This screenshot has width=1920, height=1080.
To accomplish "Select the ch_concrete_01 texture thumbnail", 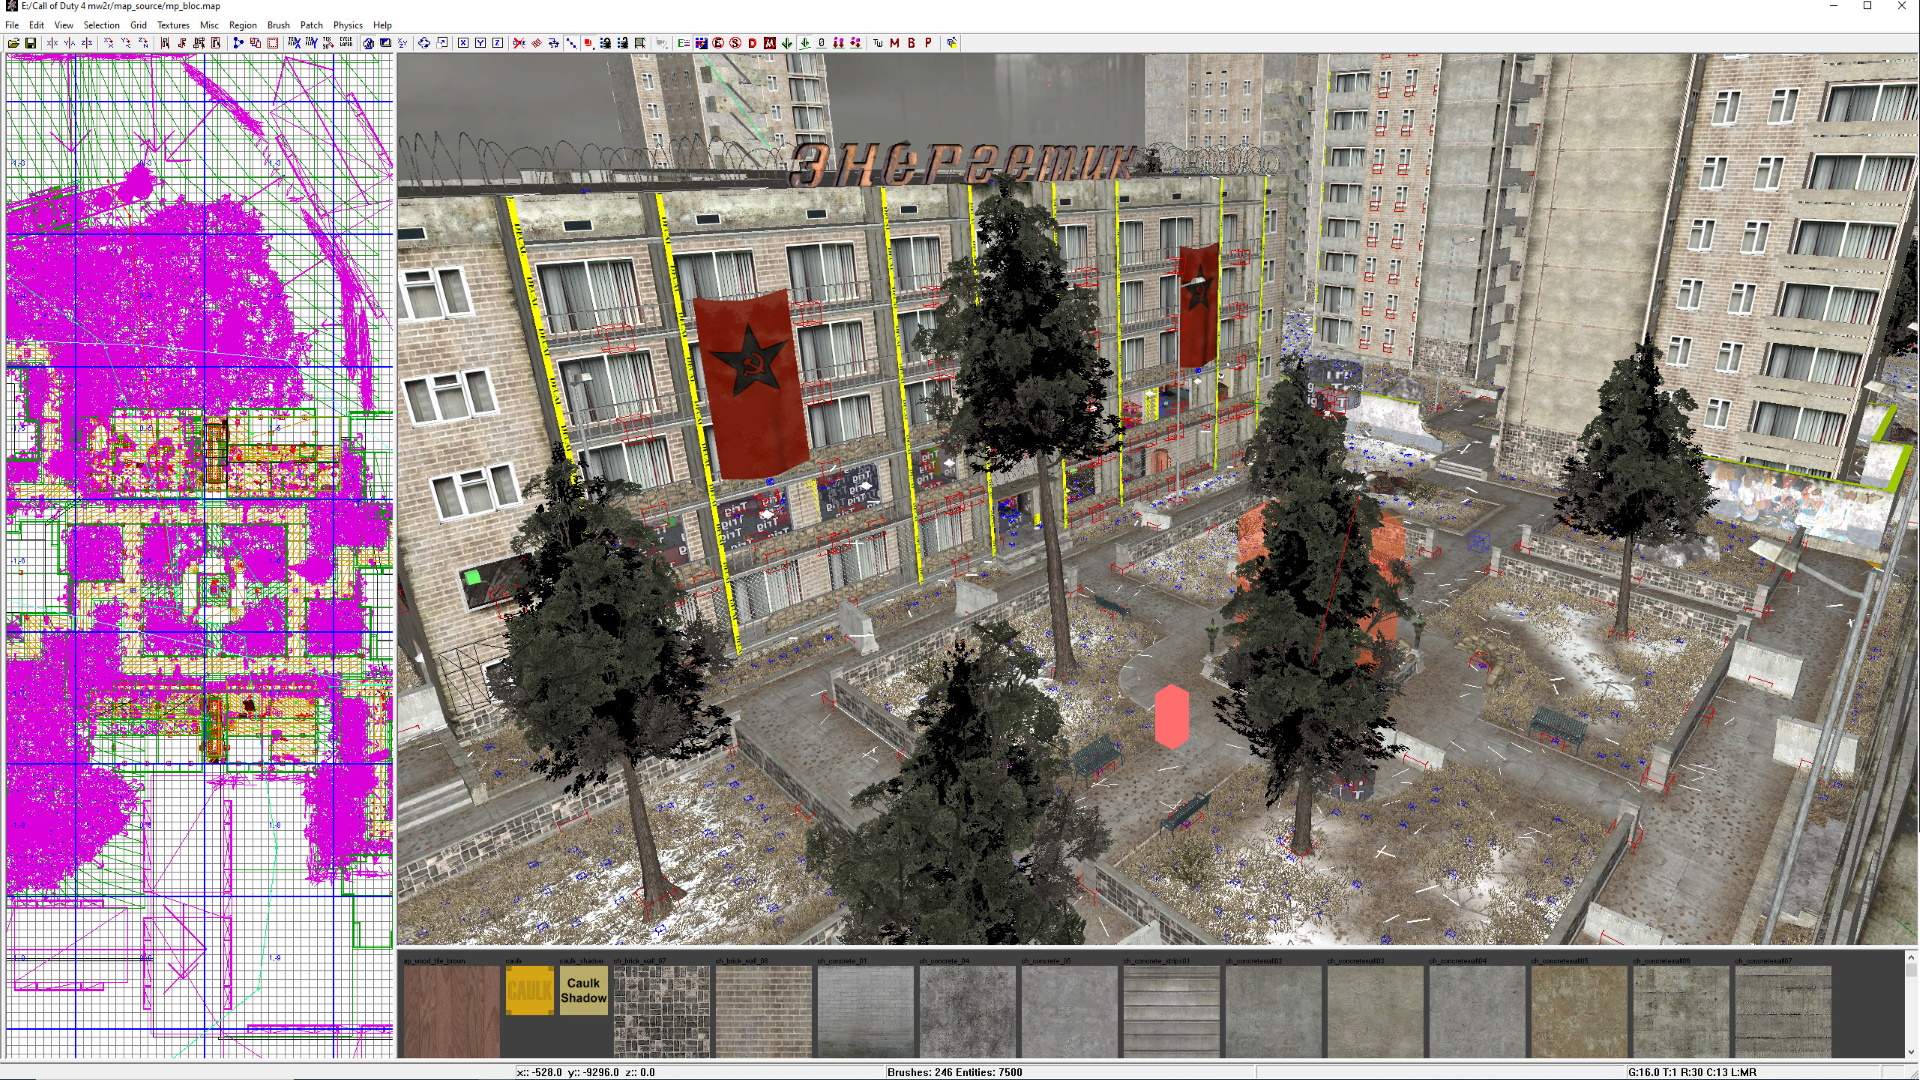I will pos(865,1011).
